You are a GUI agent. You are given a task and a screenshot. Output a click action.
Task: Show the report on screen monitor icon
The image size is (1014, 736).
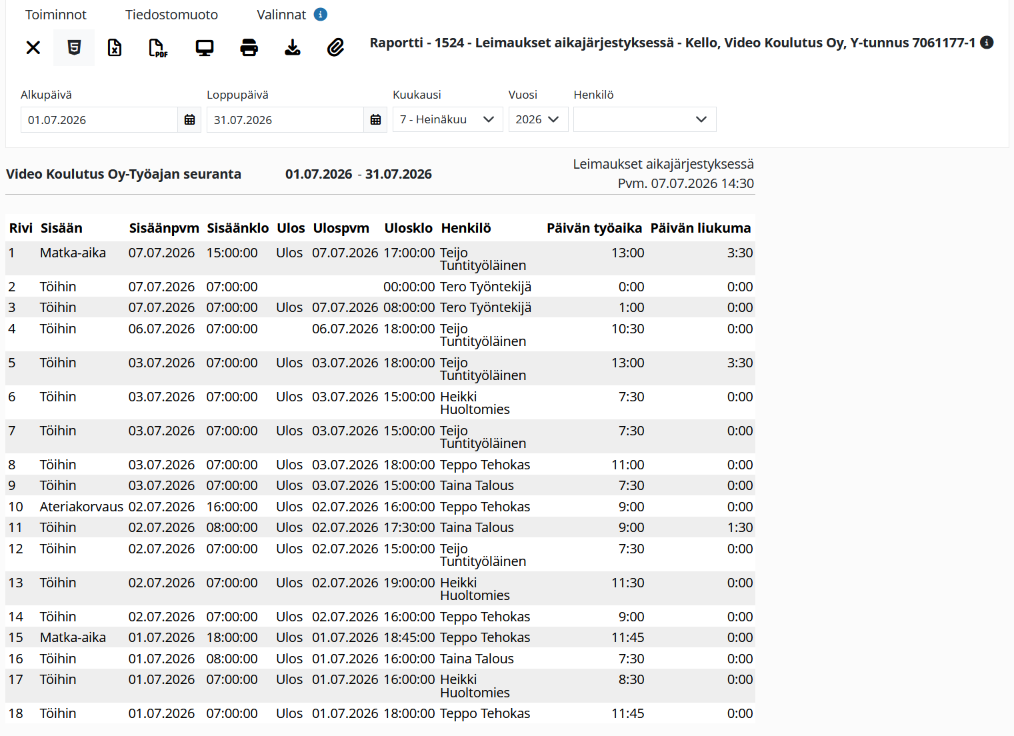tap(204, 48)
